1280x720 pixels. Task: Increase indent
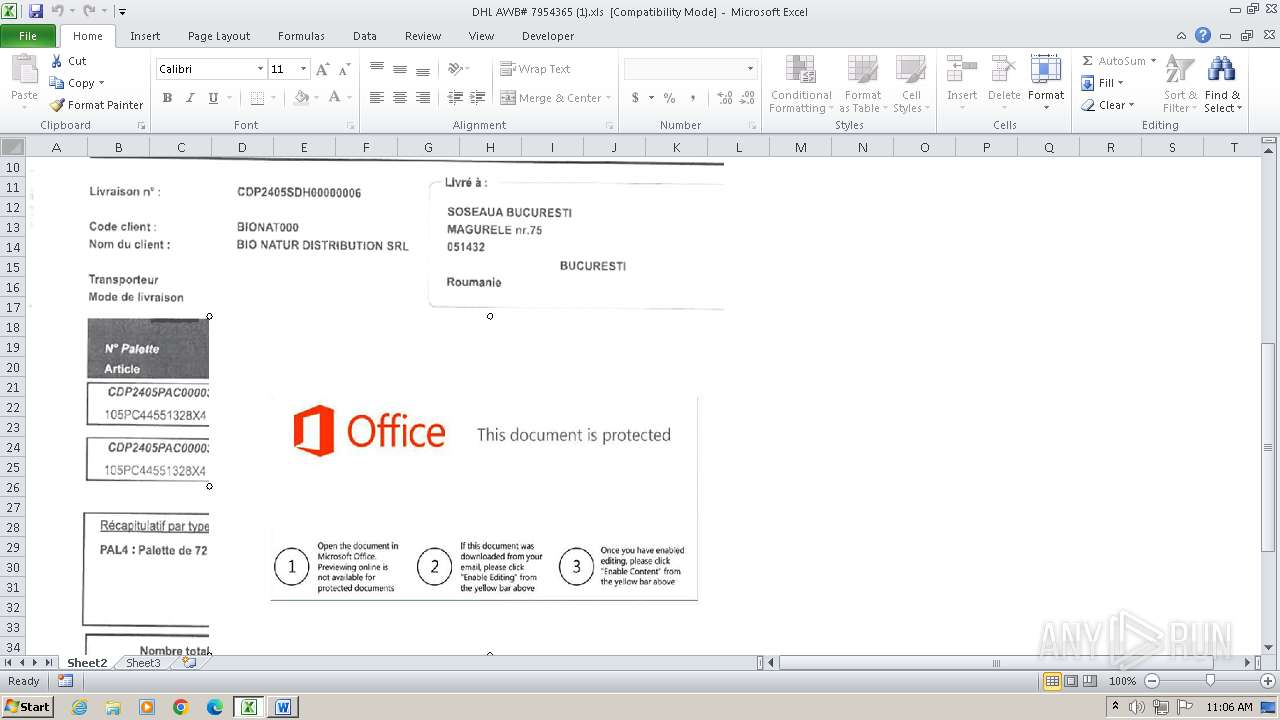pos(478,98)
